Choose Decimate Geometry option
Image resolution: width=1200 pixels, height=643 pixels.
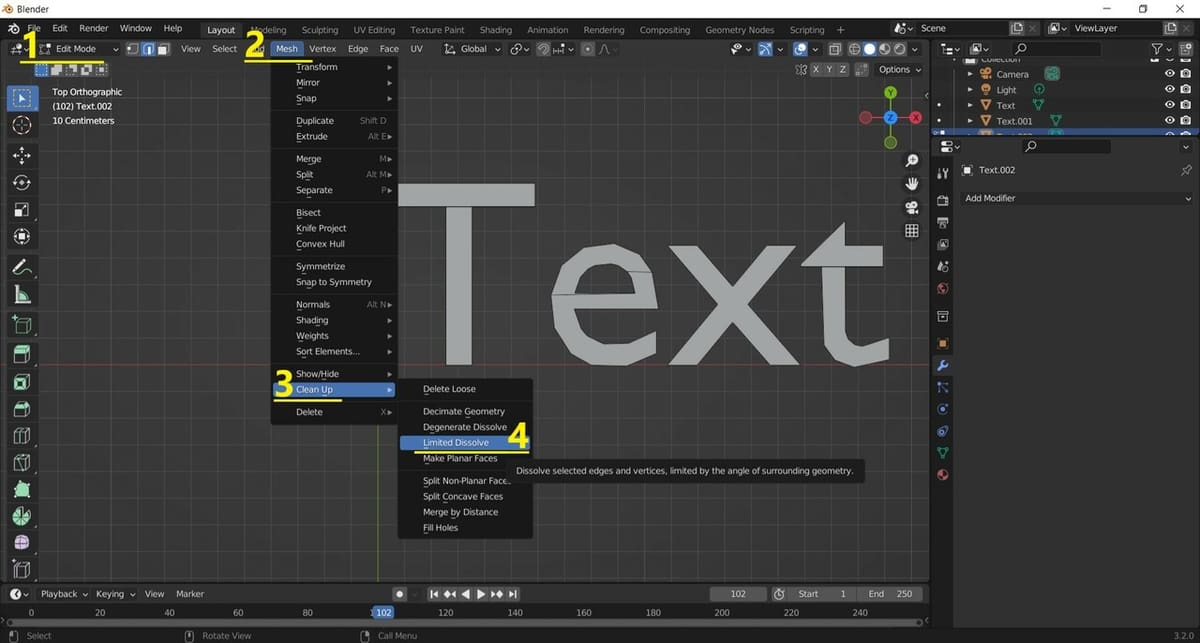[465, 411]
